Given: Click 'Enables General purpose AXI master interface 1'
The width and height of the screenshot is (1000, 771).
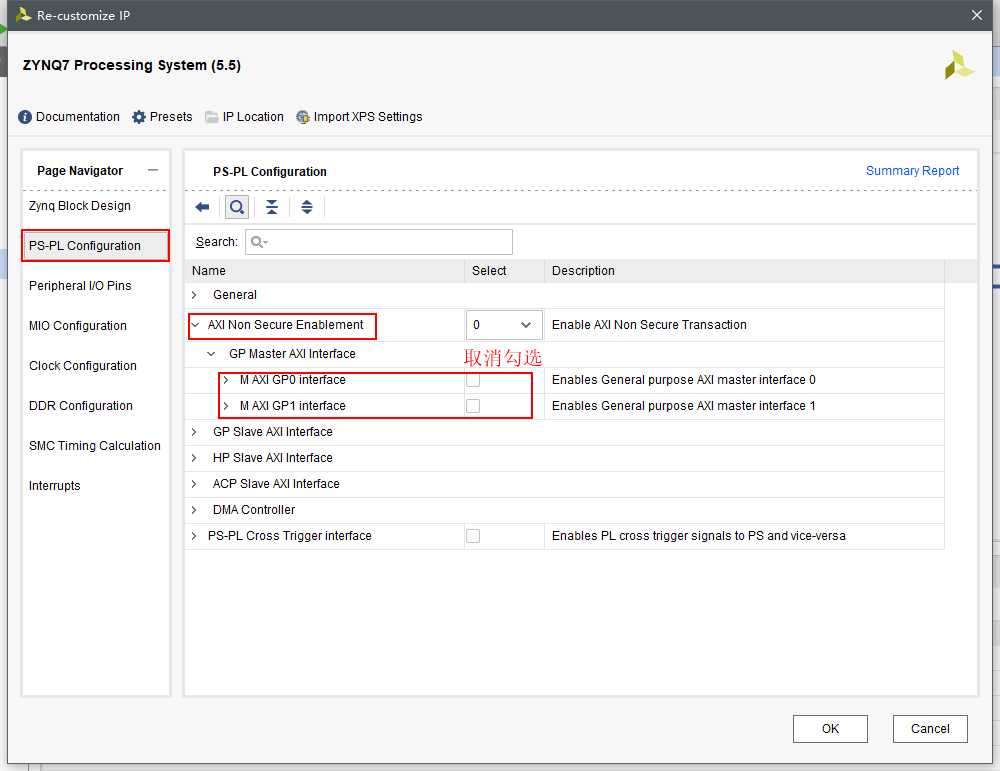Looking at the screenshot, I should click(x=684, y=406).
